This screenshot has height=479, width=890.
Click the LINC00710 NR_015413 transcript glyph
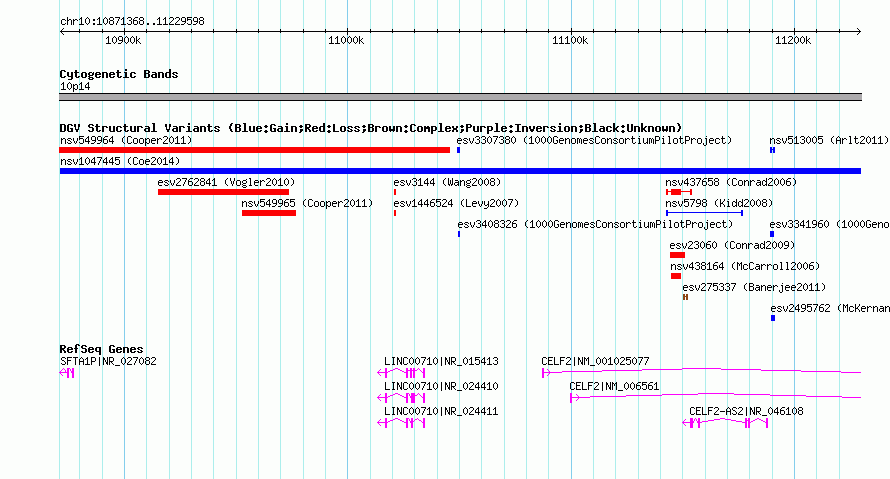pos(401,373)
